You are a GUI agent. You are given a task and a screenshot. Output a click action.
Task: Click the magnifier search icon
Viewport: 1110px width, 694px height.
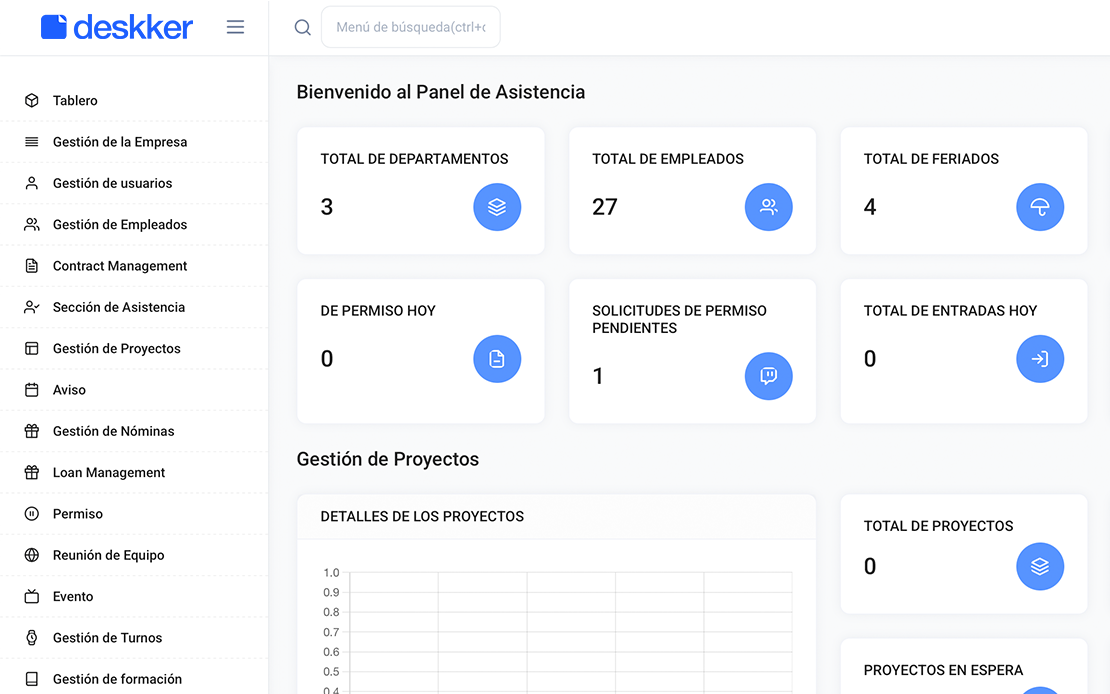point(302,28)
